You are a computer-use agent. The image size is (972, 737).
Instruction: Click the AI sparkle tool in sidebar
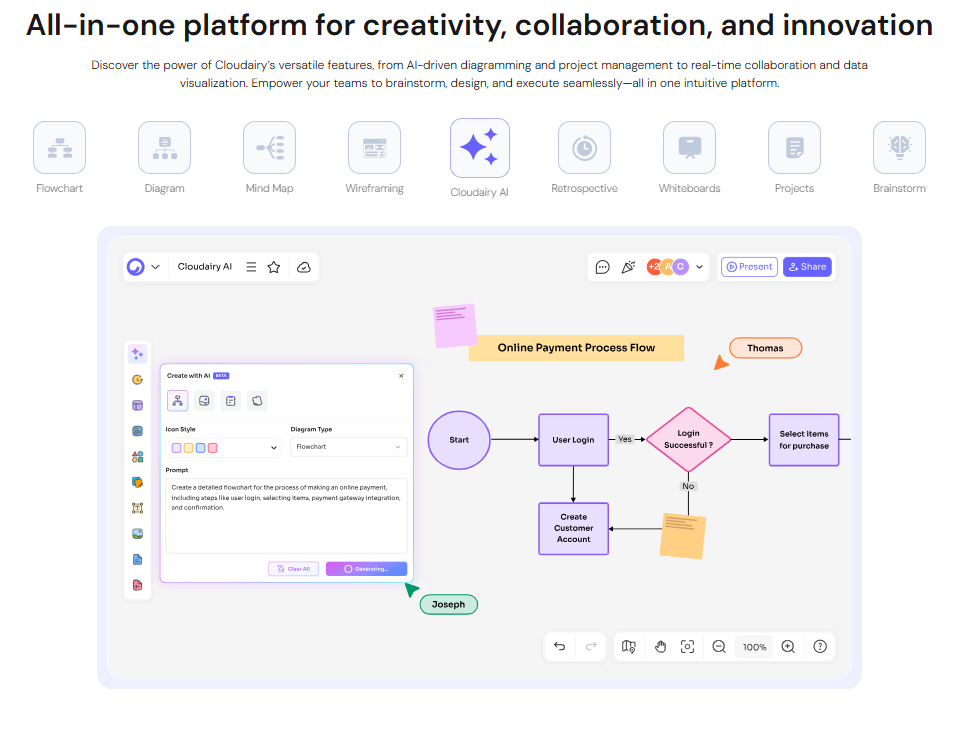pyautogui.click(x=138, y=354)
